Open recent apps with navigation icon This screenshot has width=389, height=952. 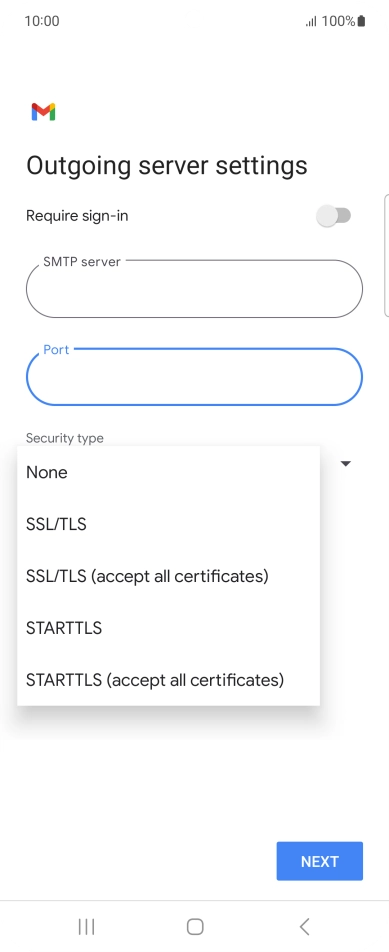pyautogui.click(x=87, y=926)
